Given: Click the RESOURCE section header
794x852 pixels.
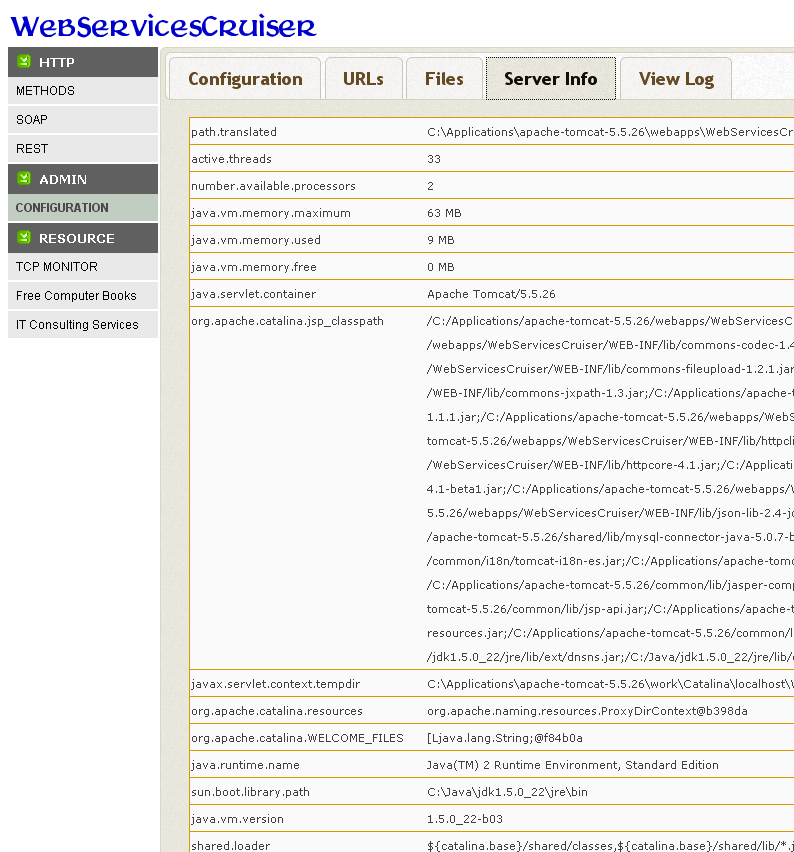Looking at the screenshot, I should pyautogui.click(x=83, y=238).
